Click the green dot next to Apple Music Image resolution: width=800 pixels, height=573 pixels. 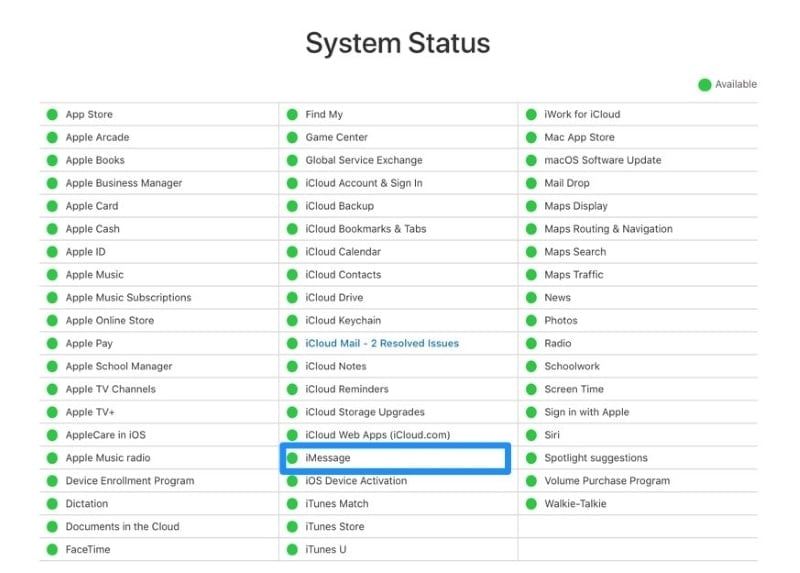52,275
